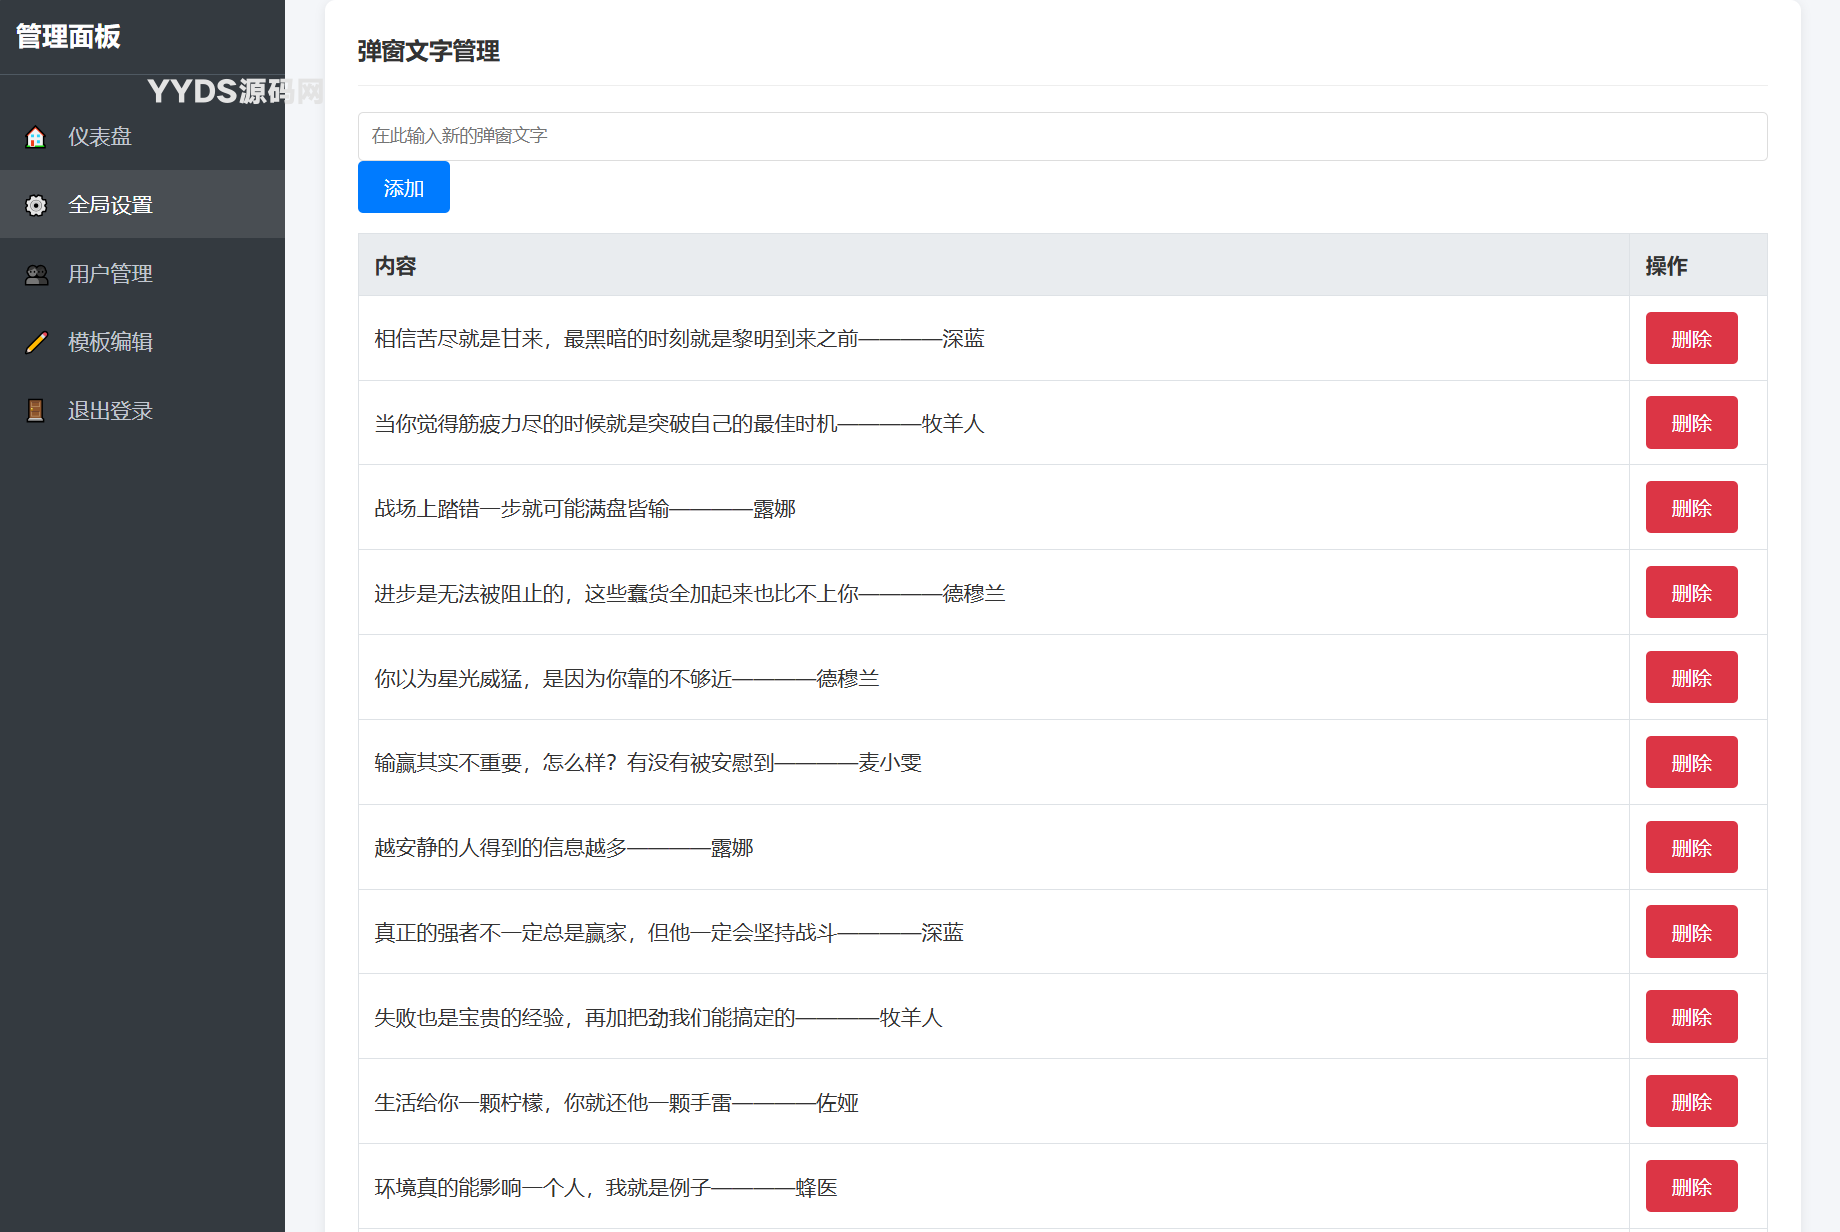The height and width of the screenshot is (1232, 1840).
Task: Click the pencil icon beside 模板编辑
Action: pos(36,342)
